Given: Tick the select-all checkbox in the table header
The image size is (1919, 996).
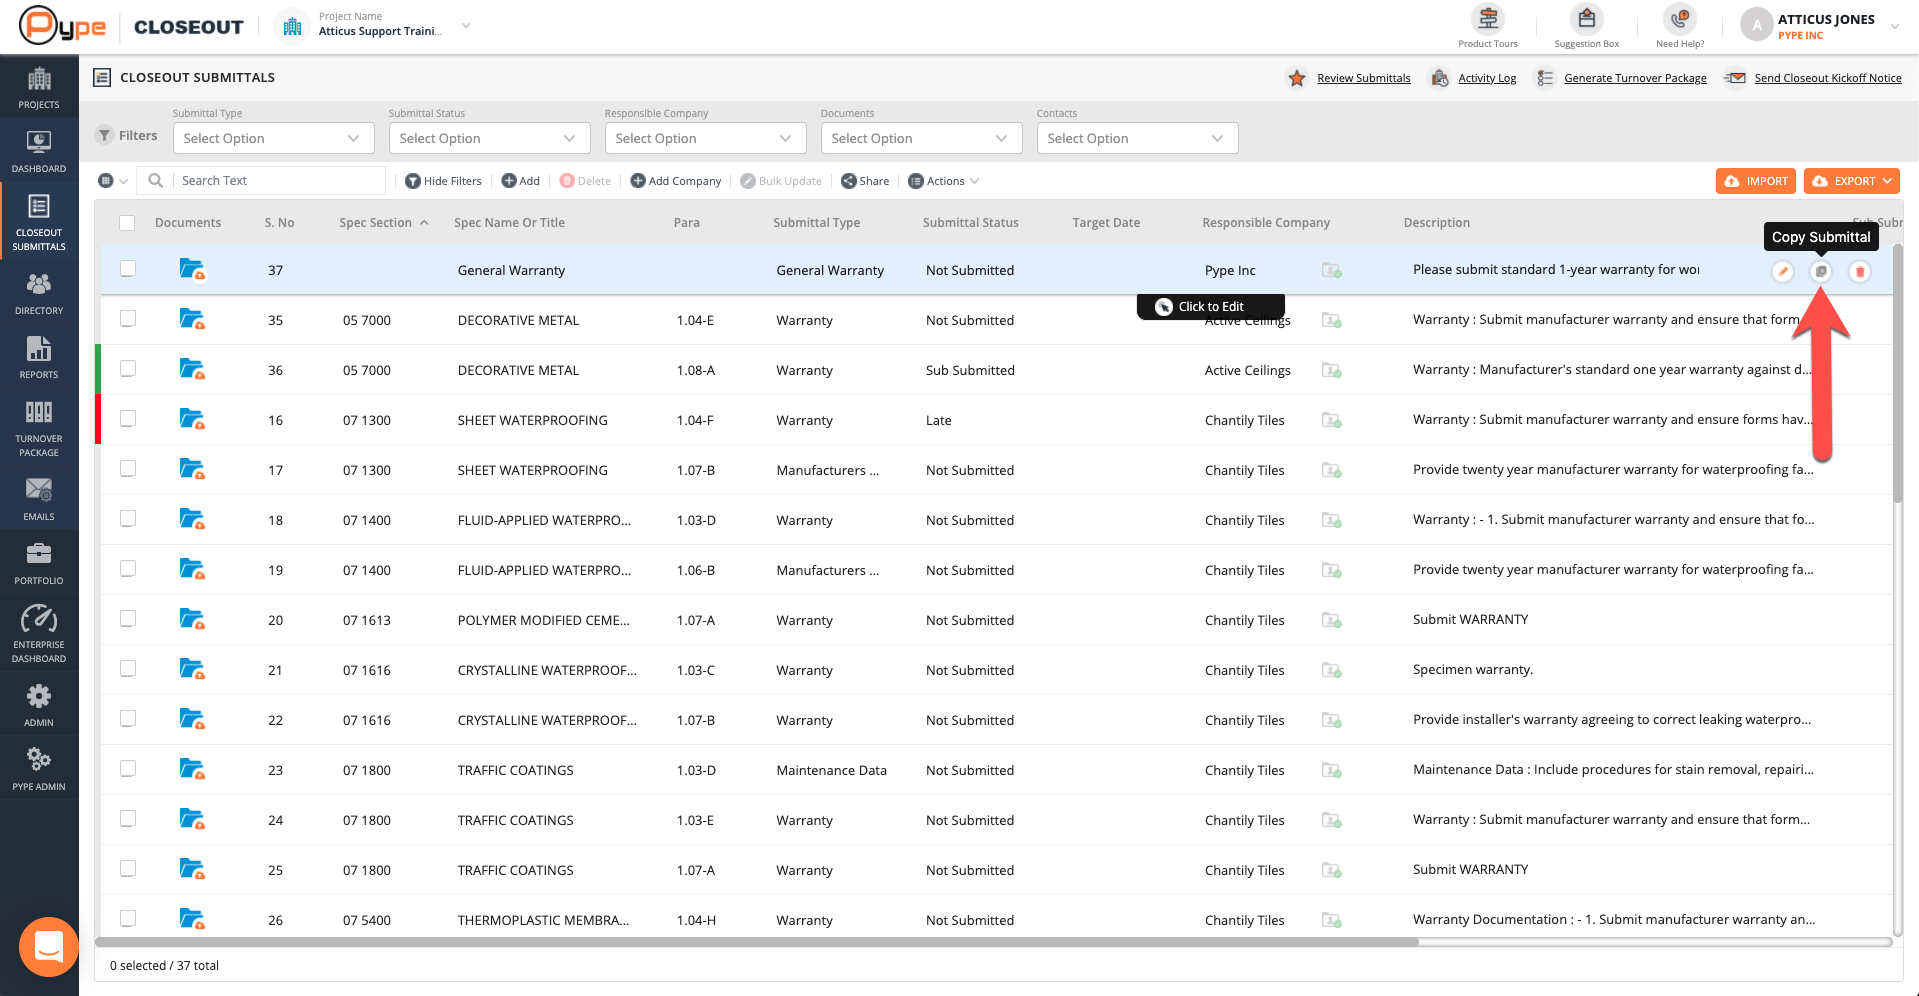Looking at the screenshot, I should [127, 223].
